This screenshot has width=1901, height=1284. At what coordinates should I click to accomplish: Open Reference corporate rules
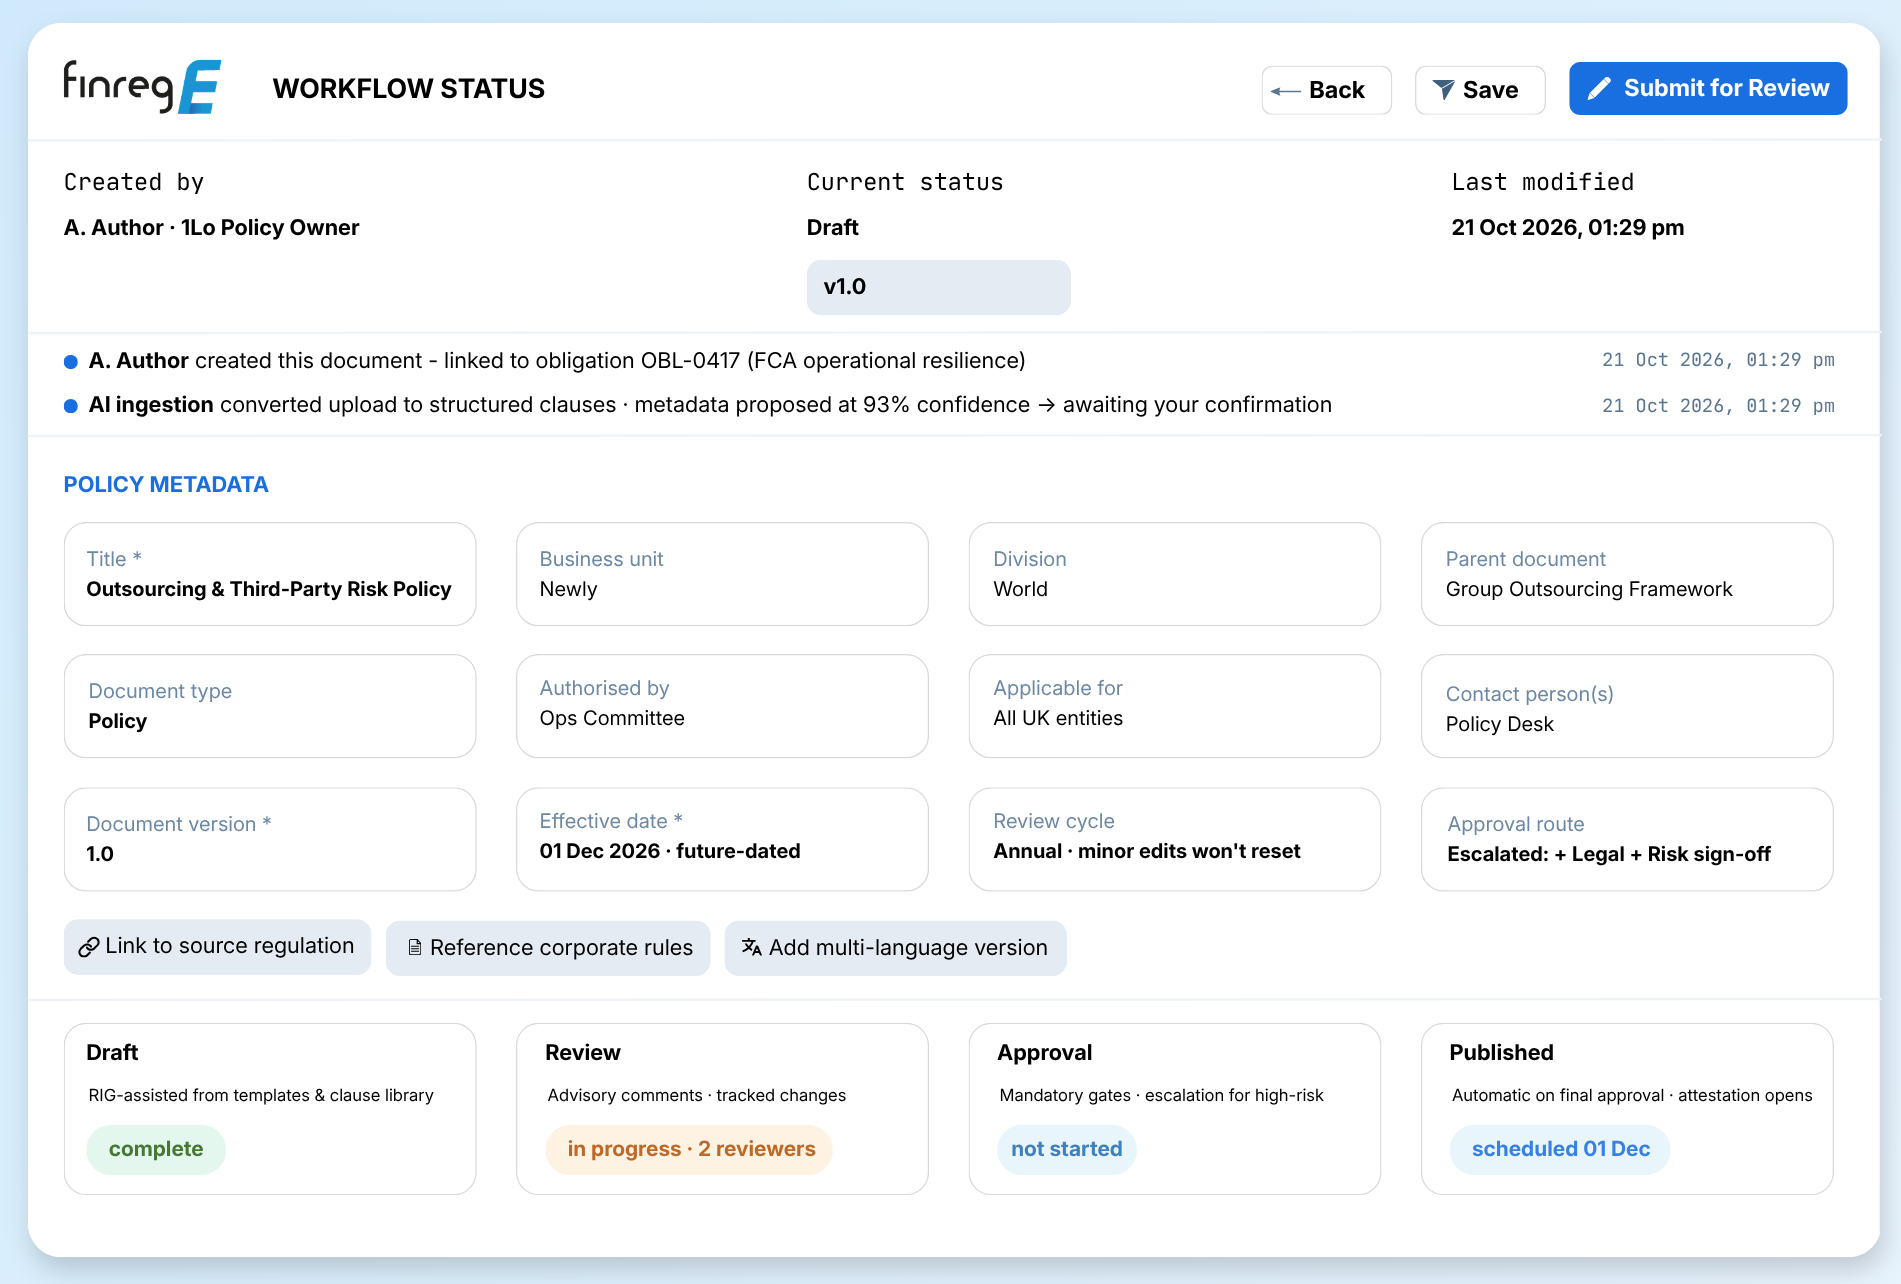(x=548, y=947)
